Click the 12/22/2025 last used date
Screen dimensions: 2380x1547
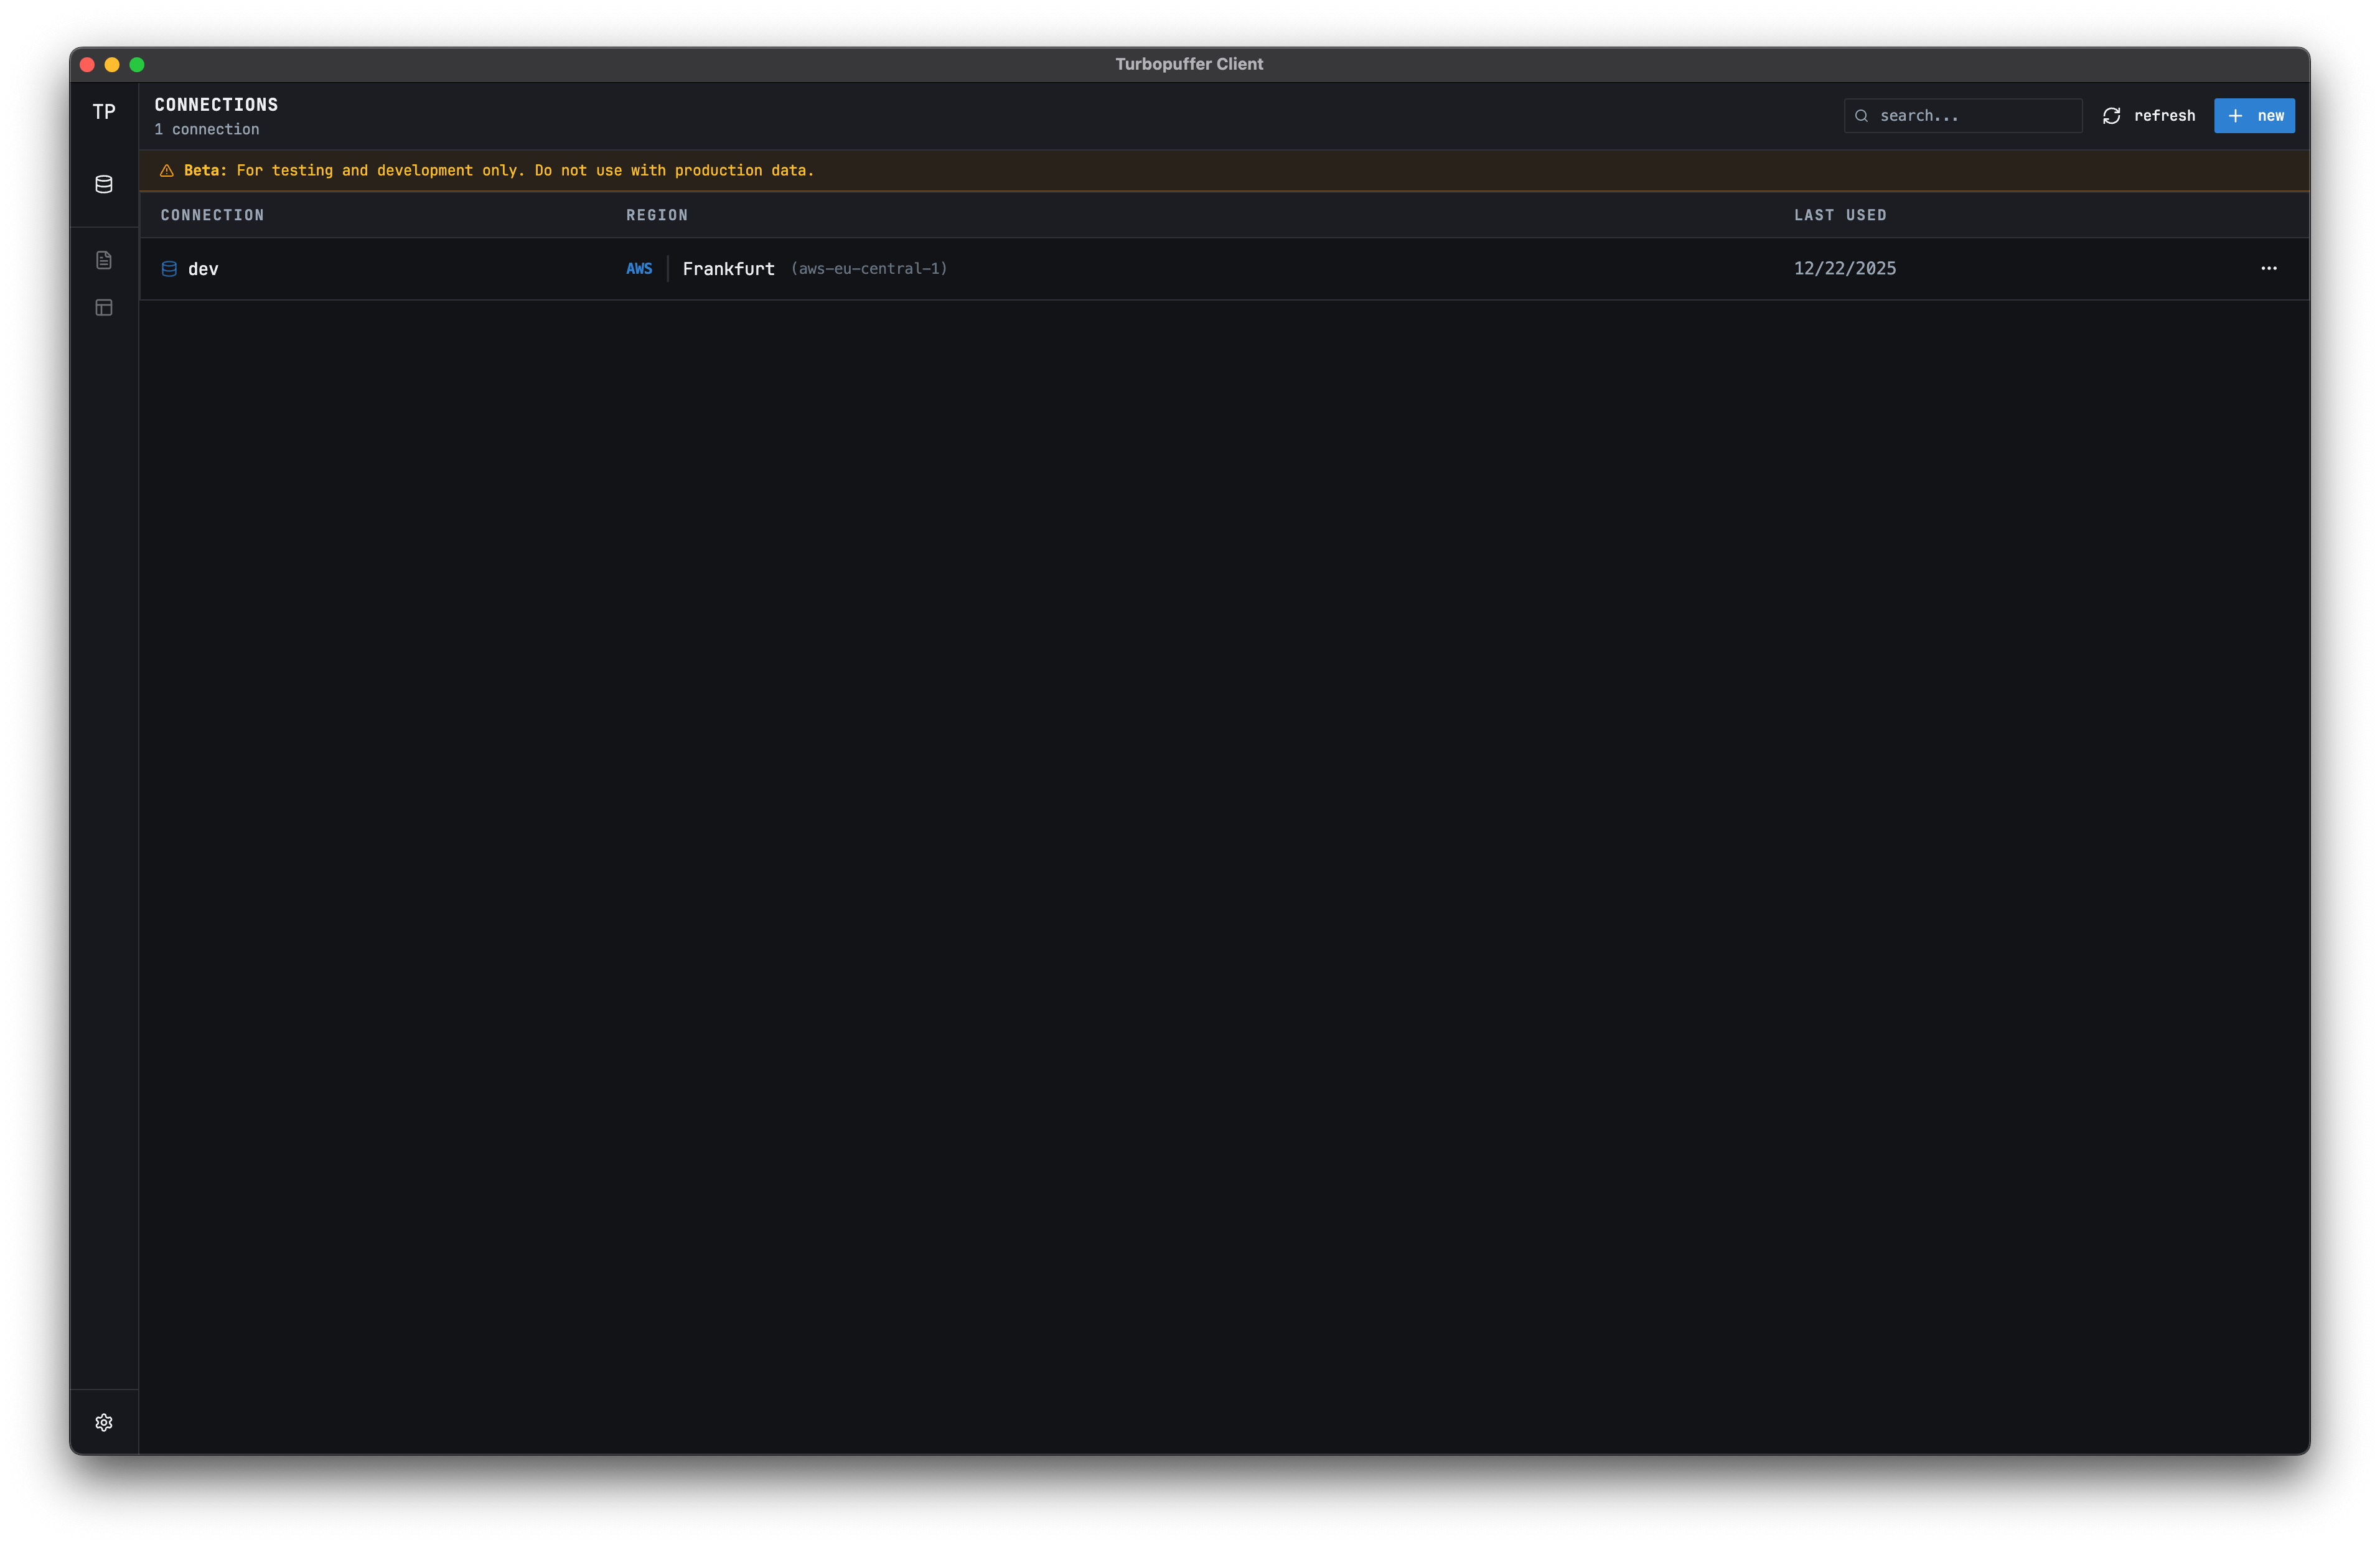pyautogui.click(x=1844, y=268)
